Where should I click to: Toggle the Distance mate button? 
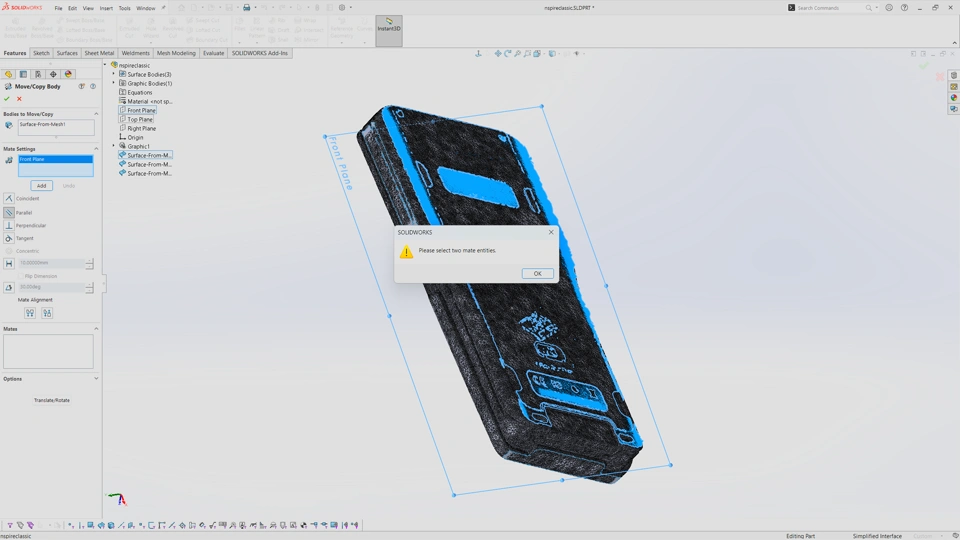coord(9,264)
